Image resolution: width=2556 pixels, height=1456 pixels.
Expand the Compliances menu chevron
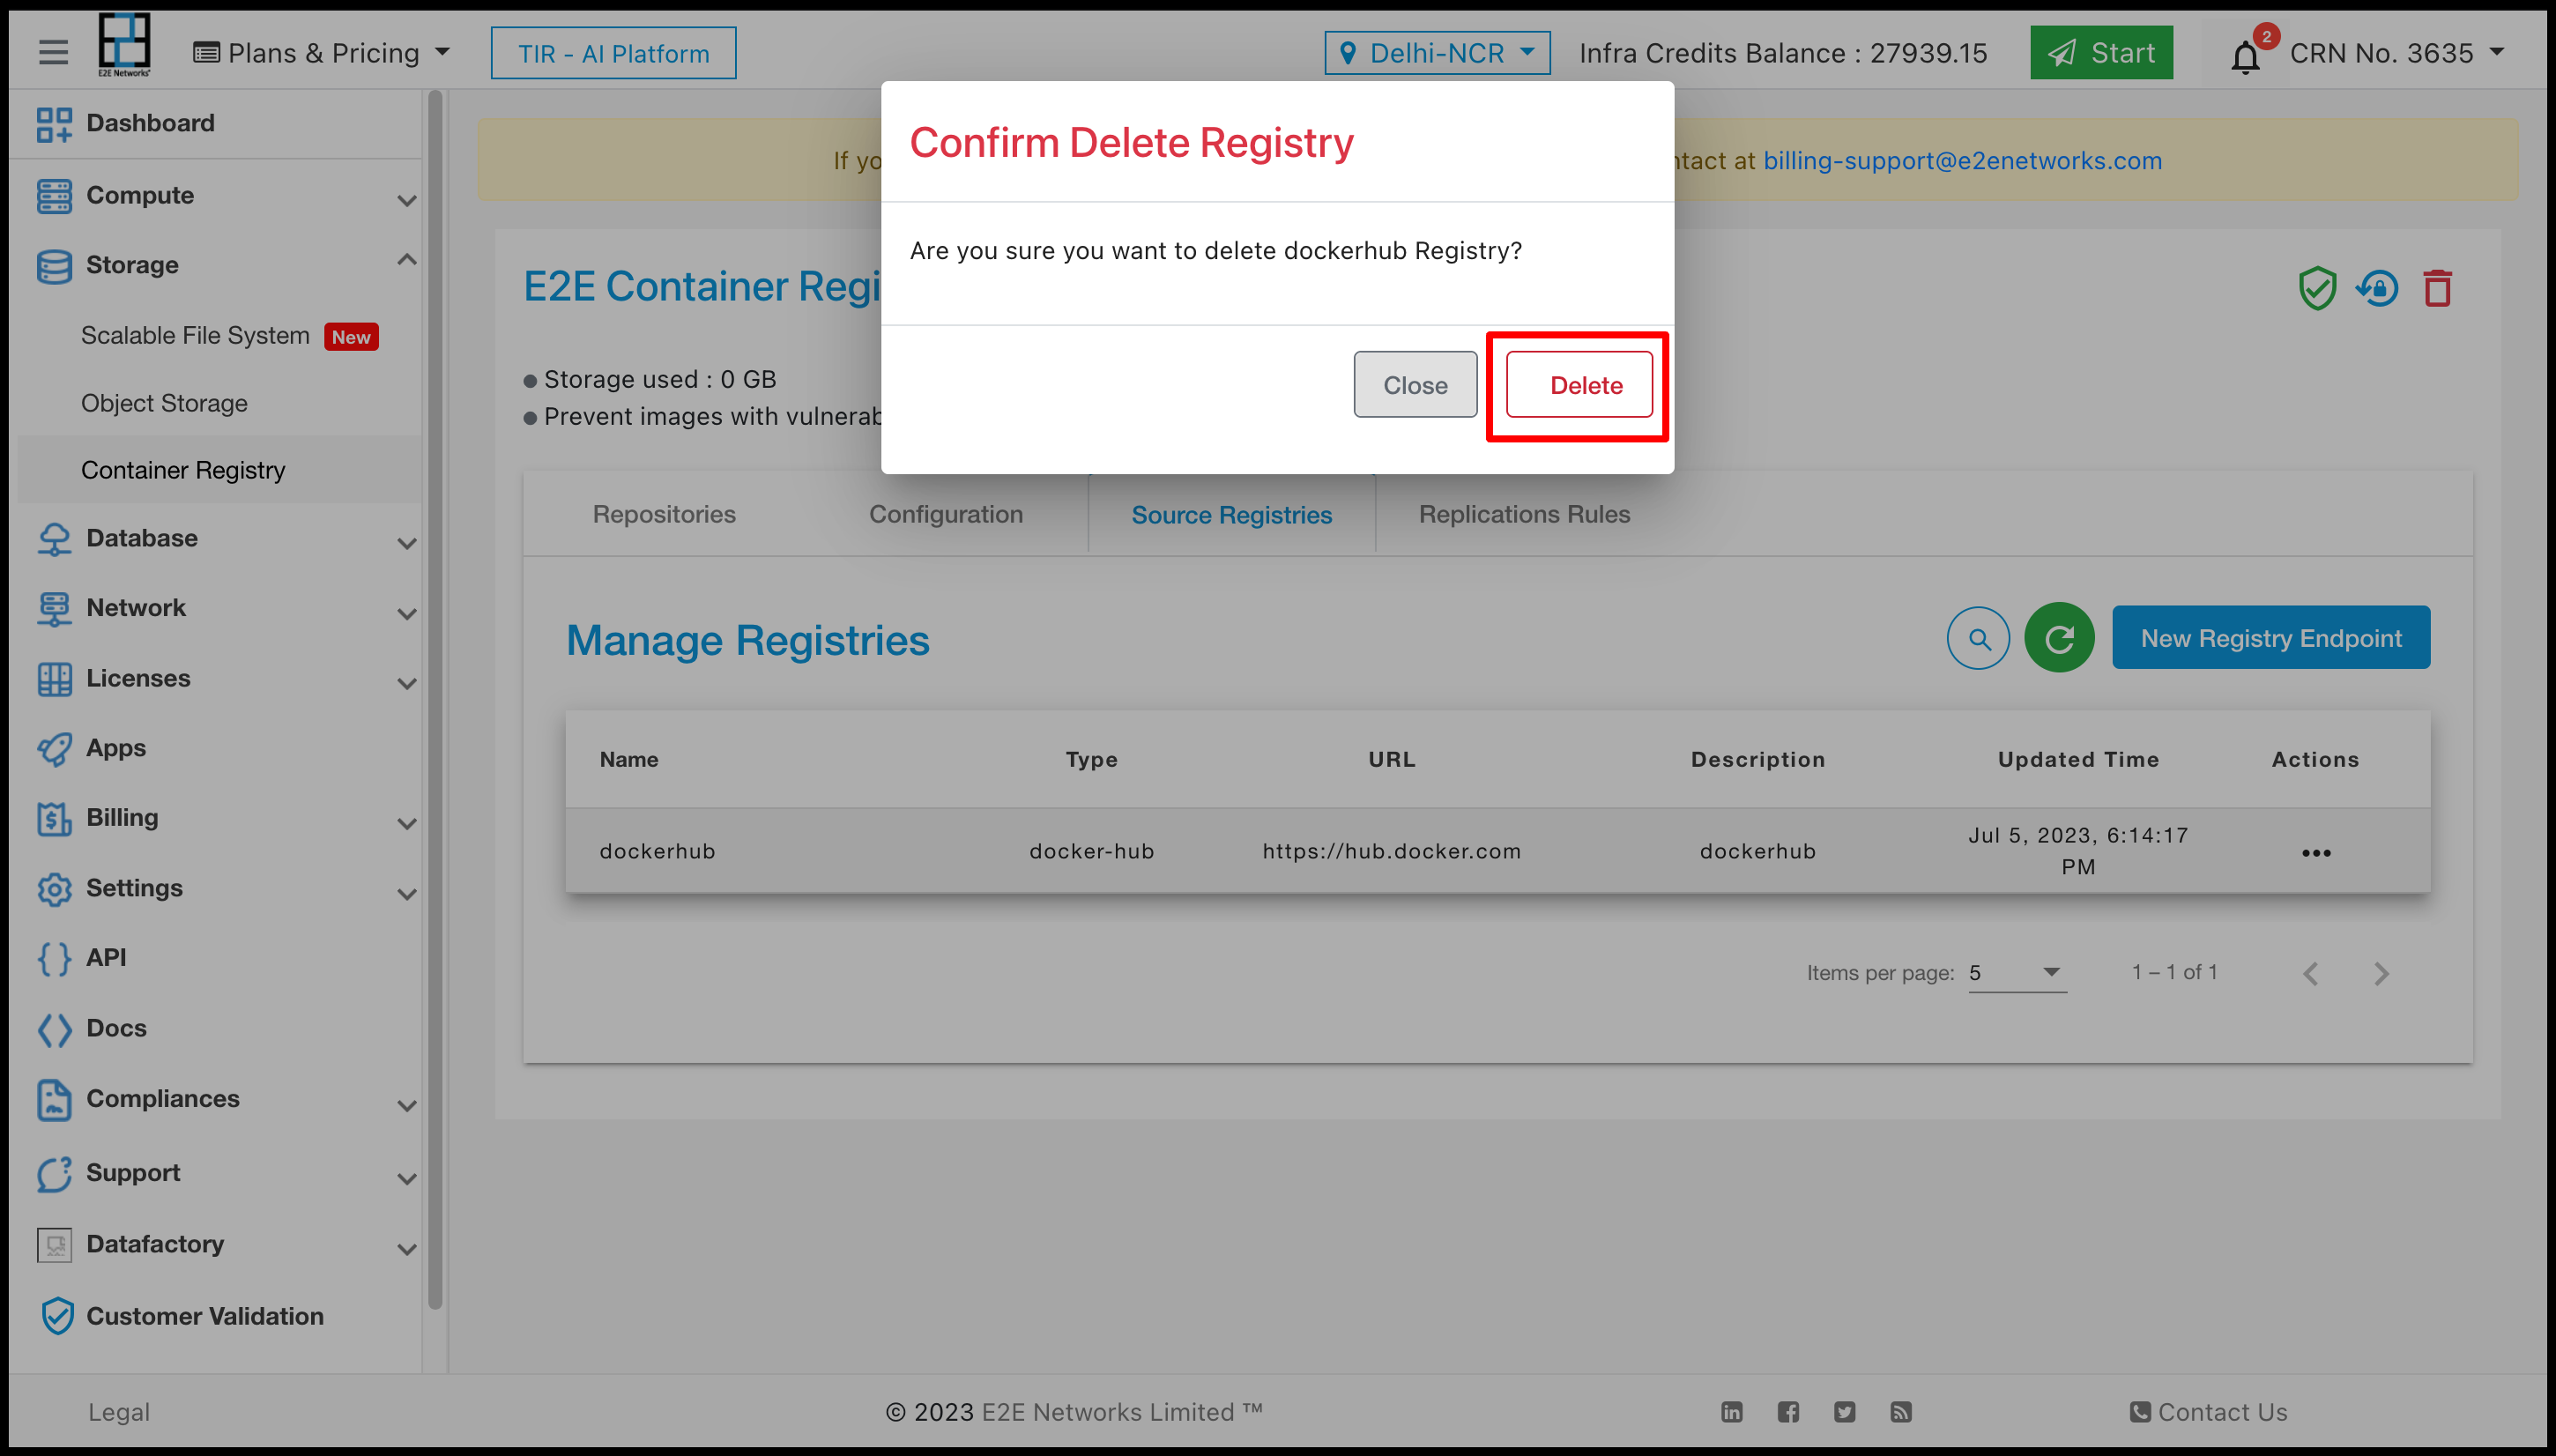click(406, 1106)
